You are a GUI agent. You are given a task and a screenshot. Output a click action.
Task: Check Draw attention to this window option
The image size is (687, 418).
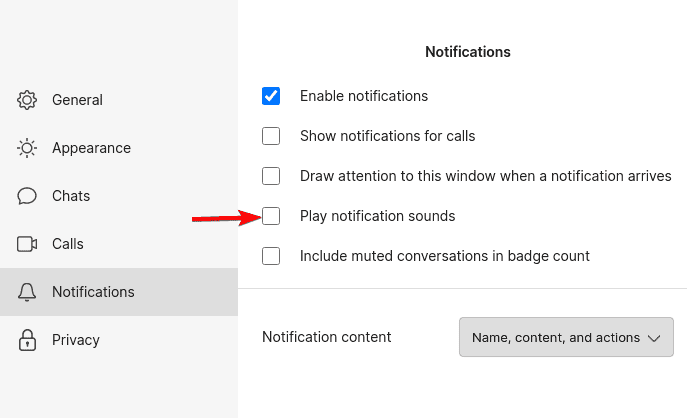point(271,176)
